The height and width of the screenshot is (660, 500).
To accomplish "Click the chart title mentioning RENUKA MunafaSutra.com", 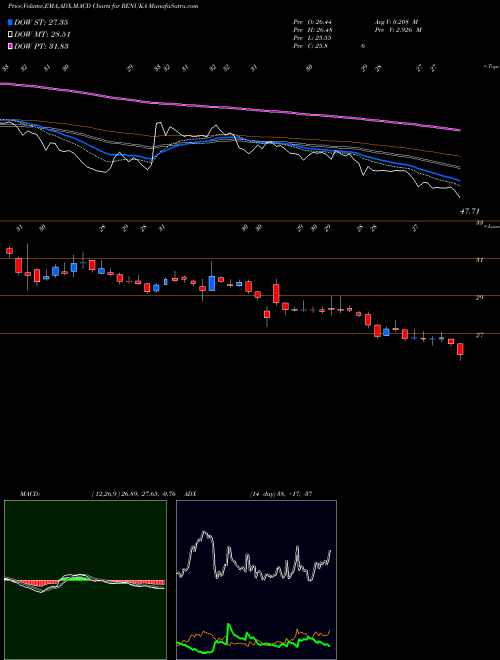I will tap(103, 6).
